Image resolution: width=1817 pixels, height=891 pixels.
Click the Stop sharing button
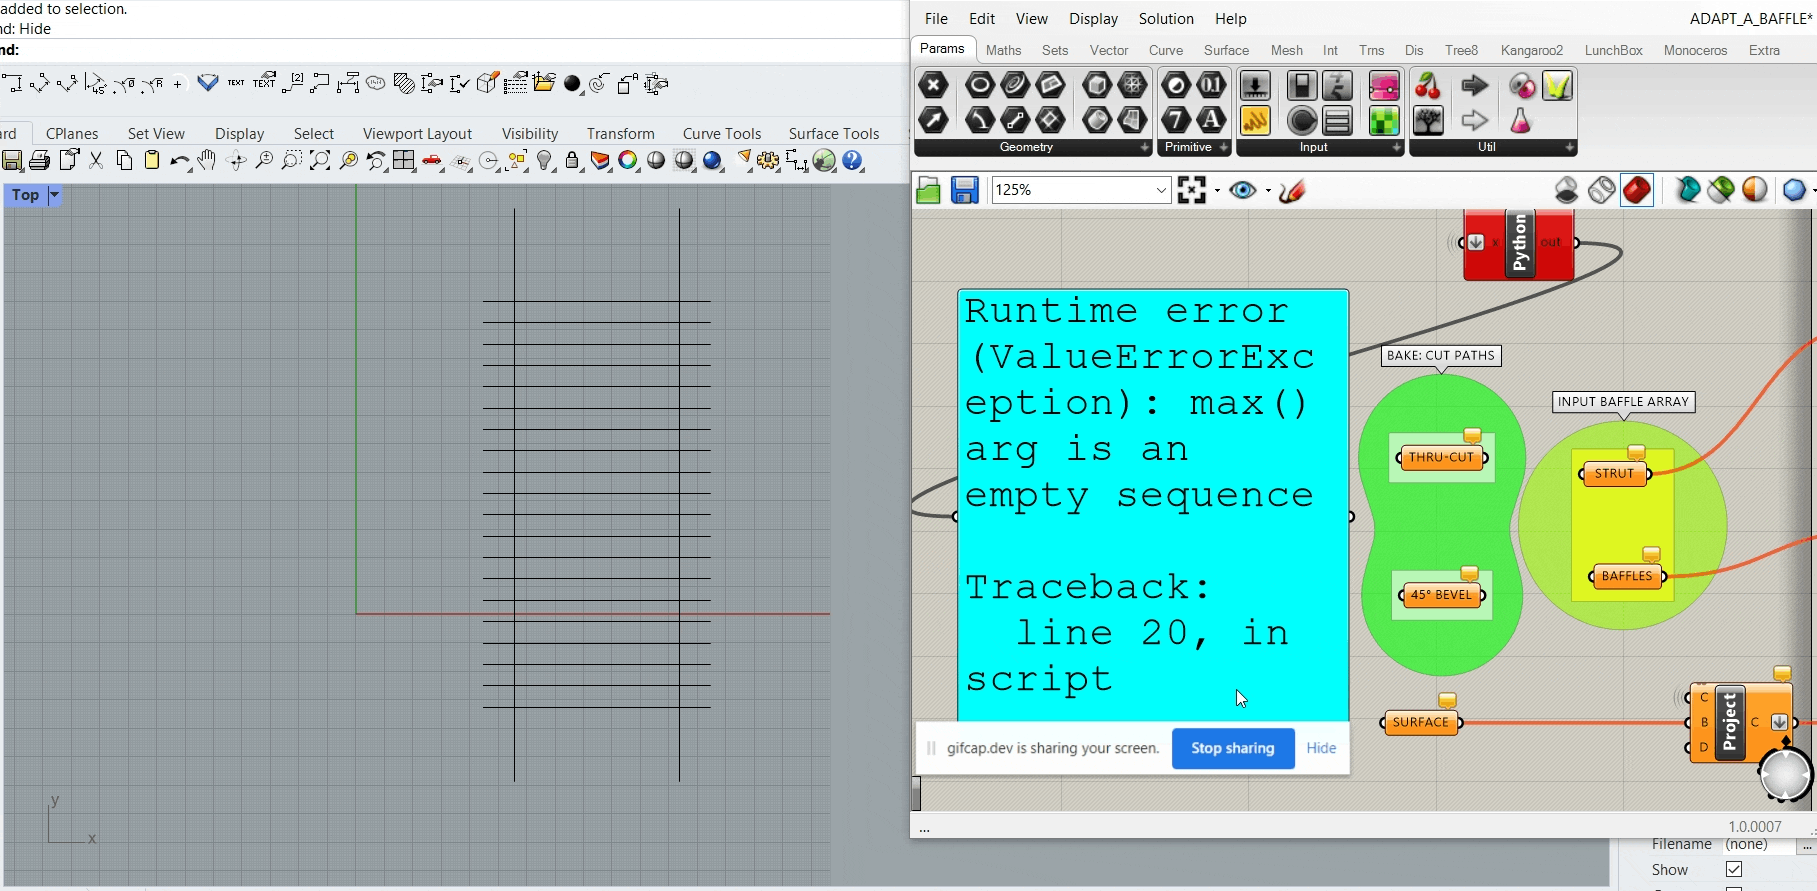1233,748
